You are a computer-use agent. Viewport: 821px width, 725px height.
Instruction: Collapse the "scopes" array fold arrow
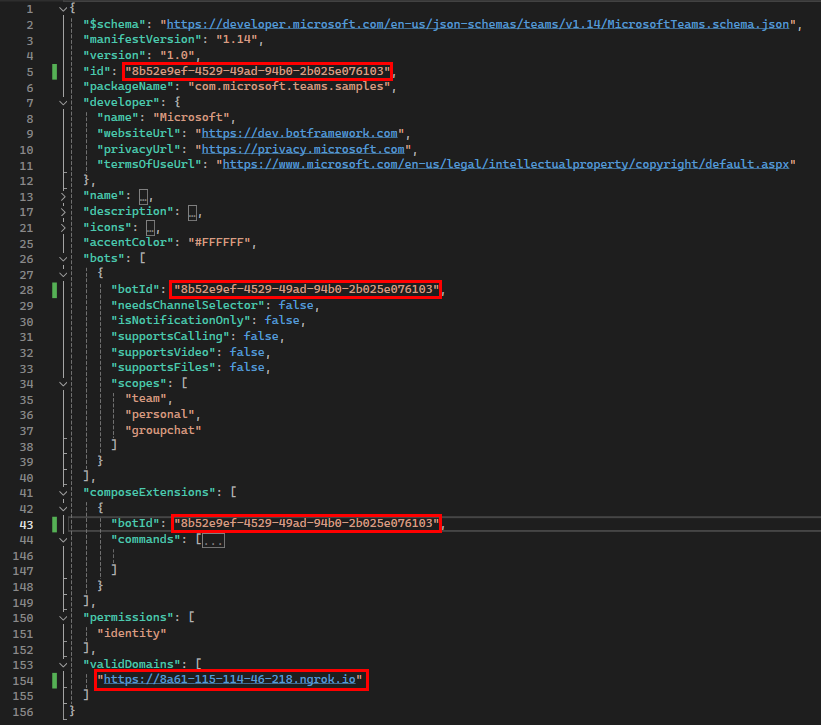(x=63, y=384)
